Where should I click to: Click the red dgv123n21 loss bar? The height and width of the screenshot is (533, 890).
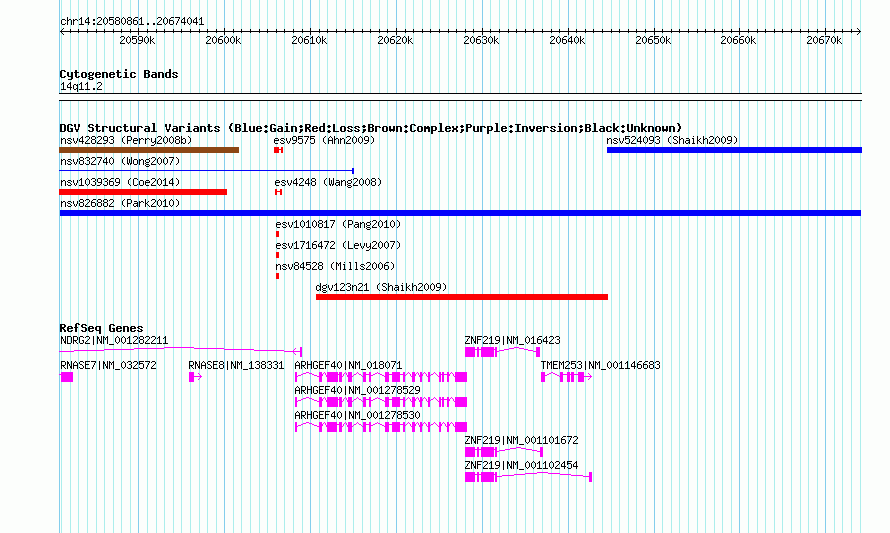(x=462, y=297)
